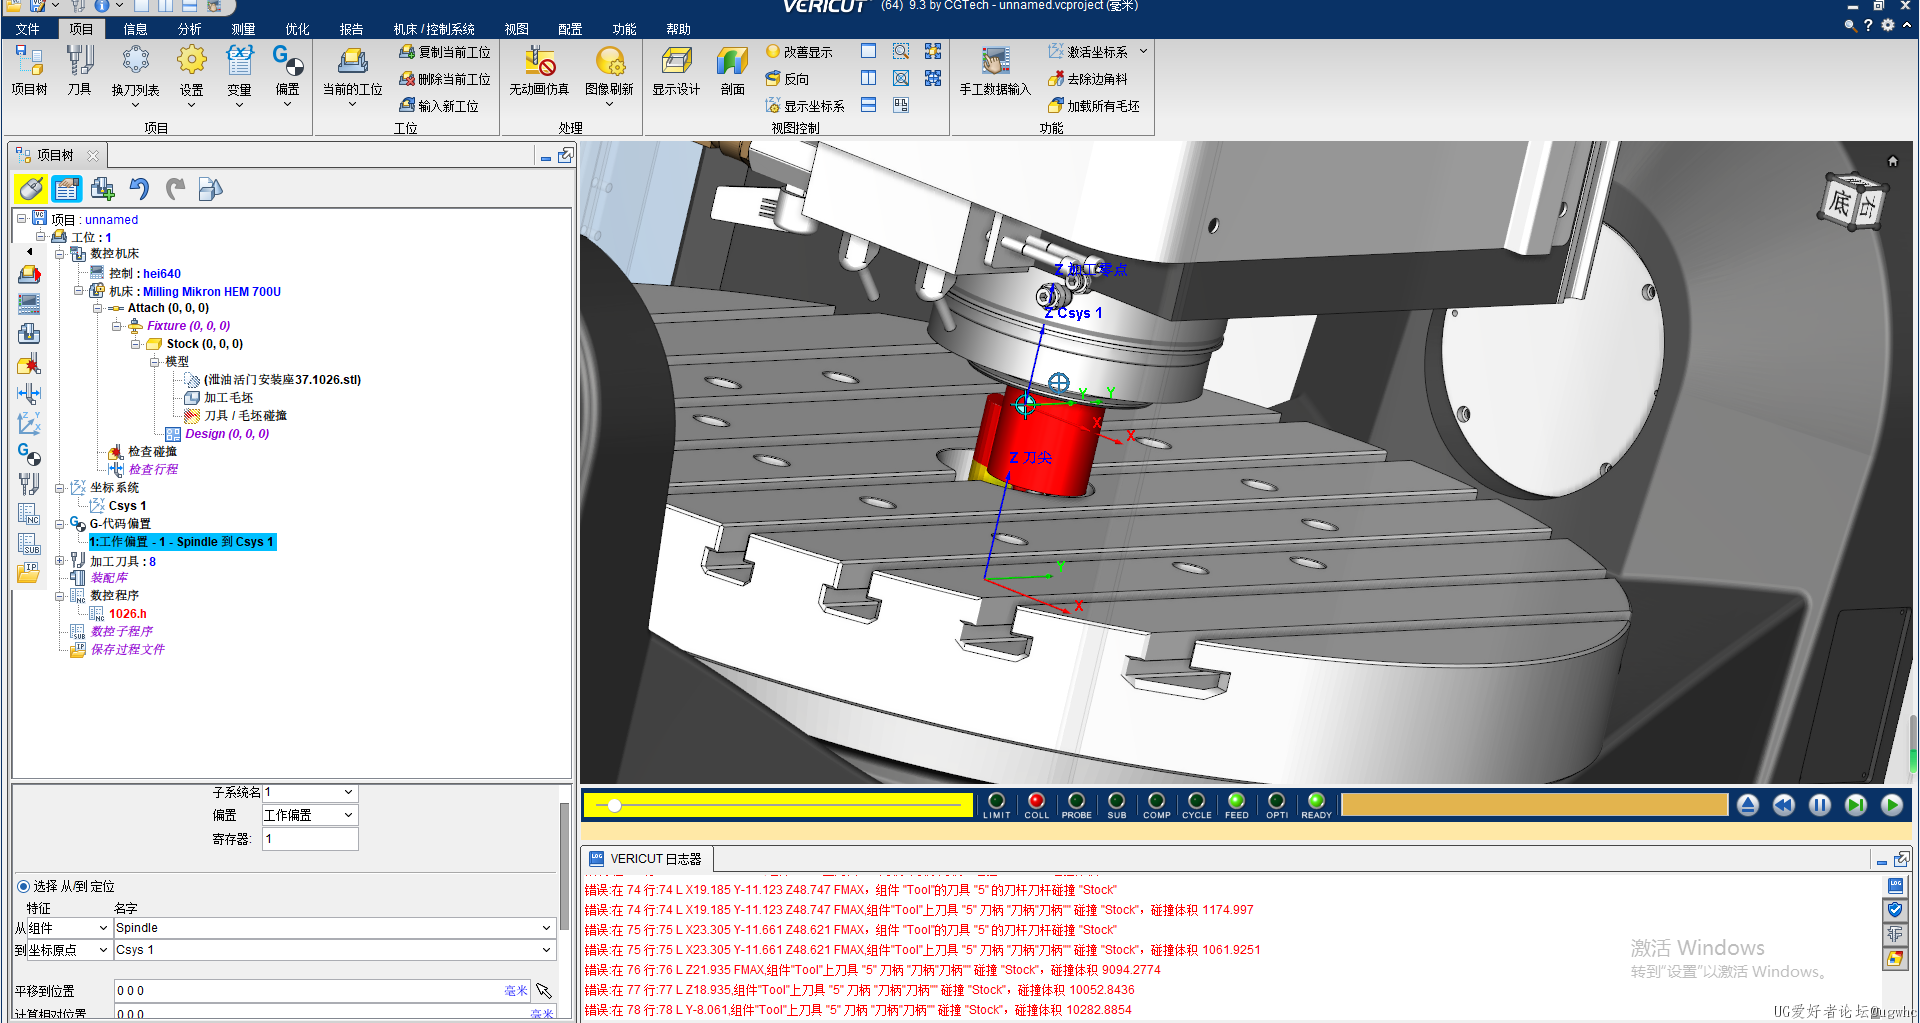Screen dimensions: 1920x1023
Task: Switch to the 优化 ribbon tab
Action: [297, 29]
